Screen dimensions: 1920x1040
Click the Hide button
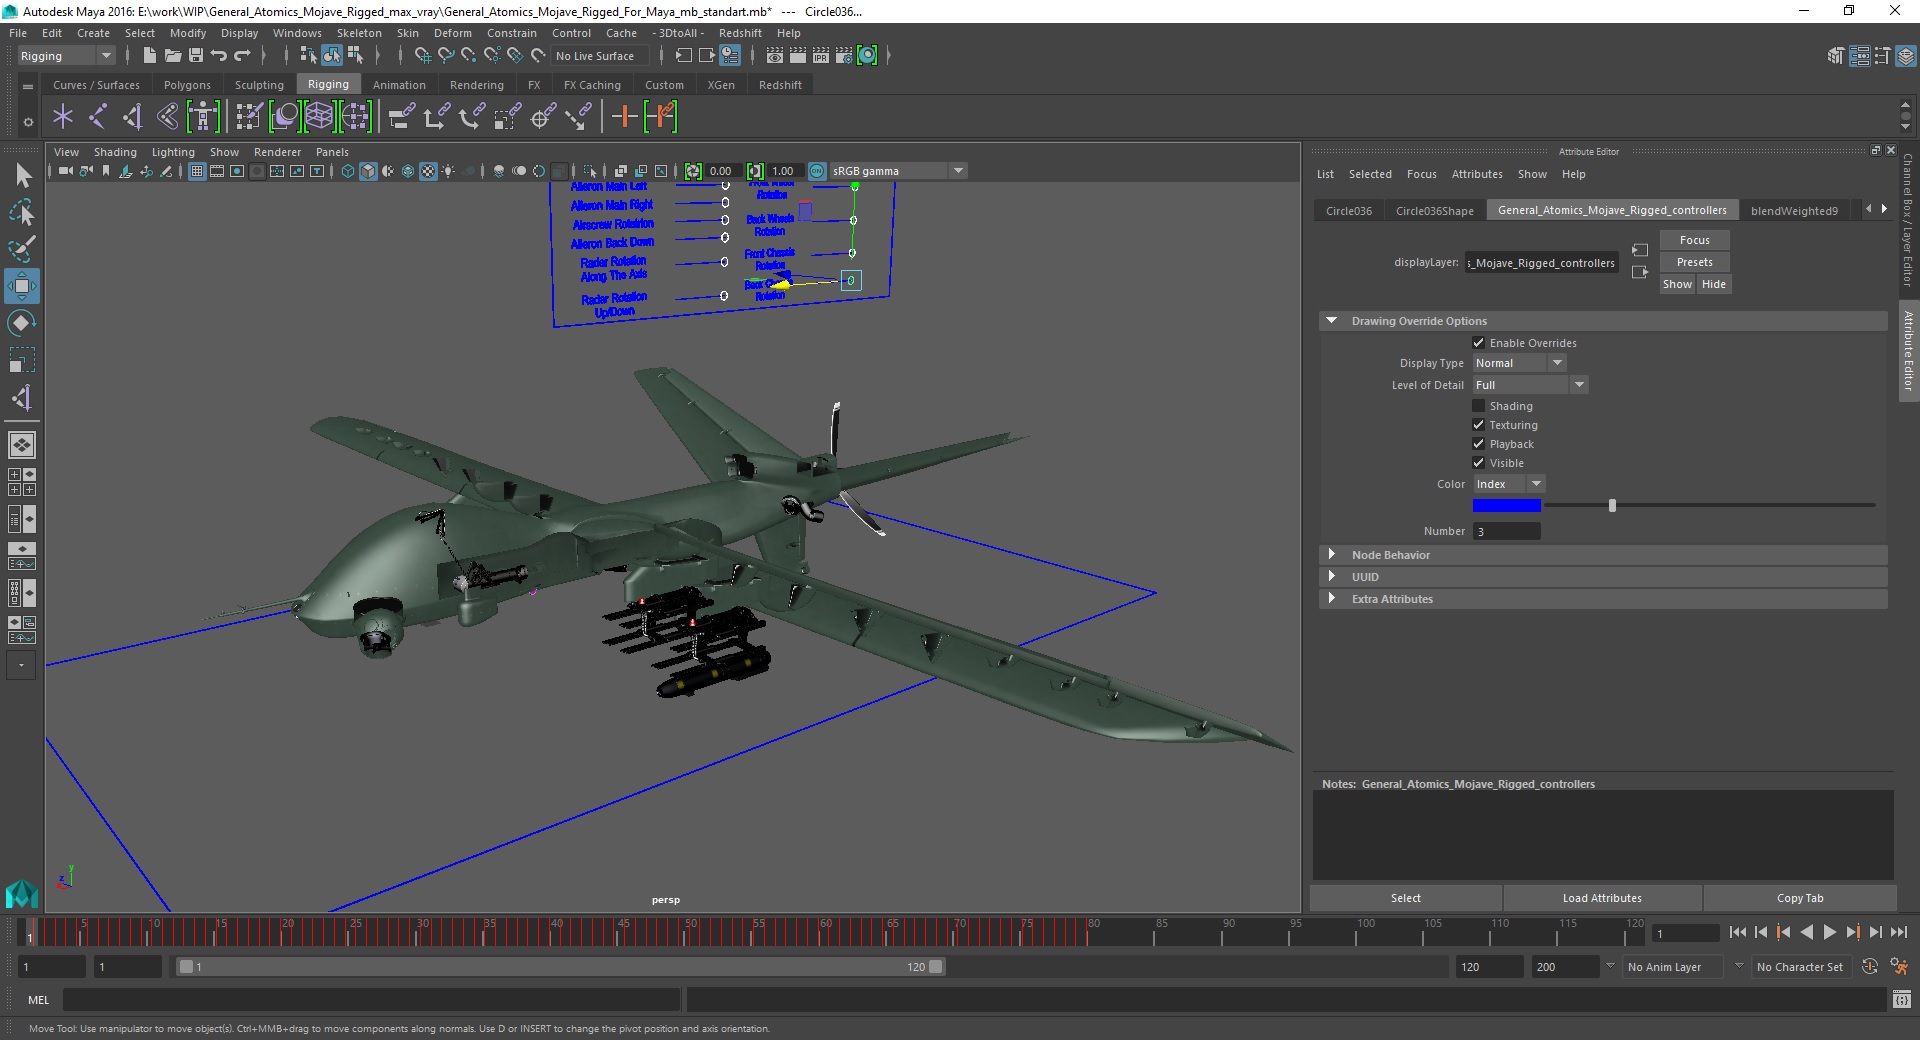tap(1713, 284)
